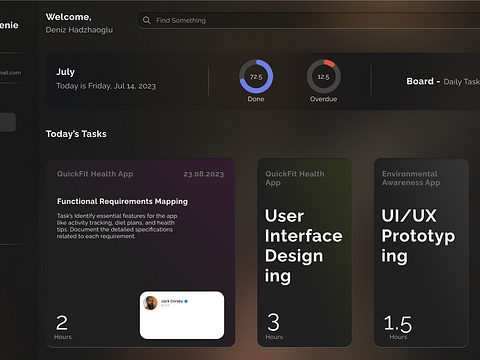
Task: Click the Welcome, greeting text
Action: click(x=68, y=17)
